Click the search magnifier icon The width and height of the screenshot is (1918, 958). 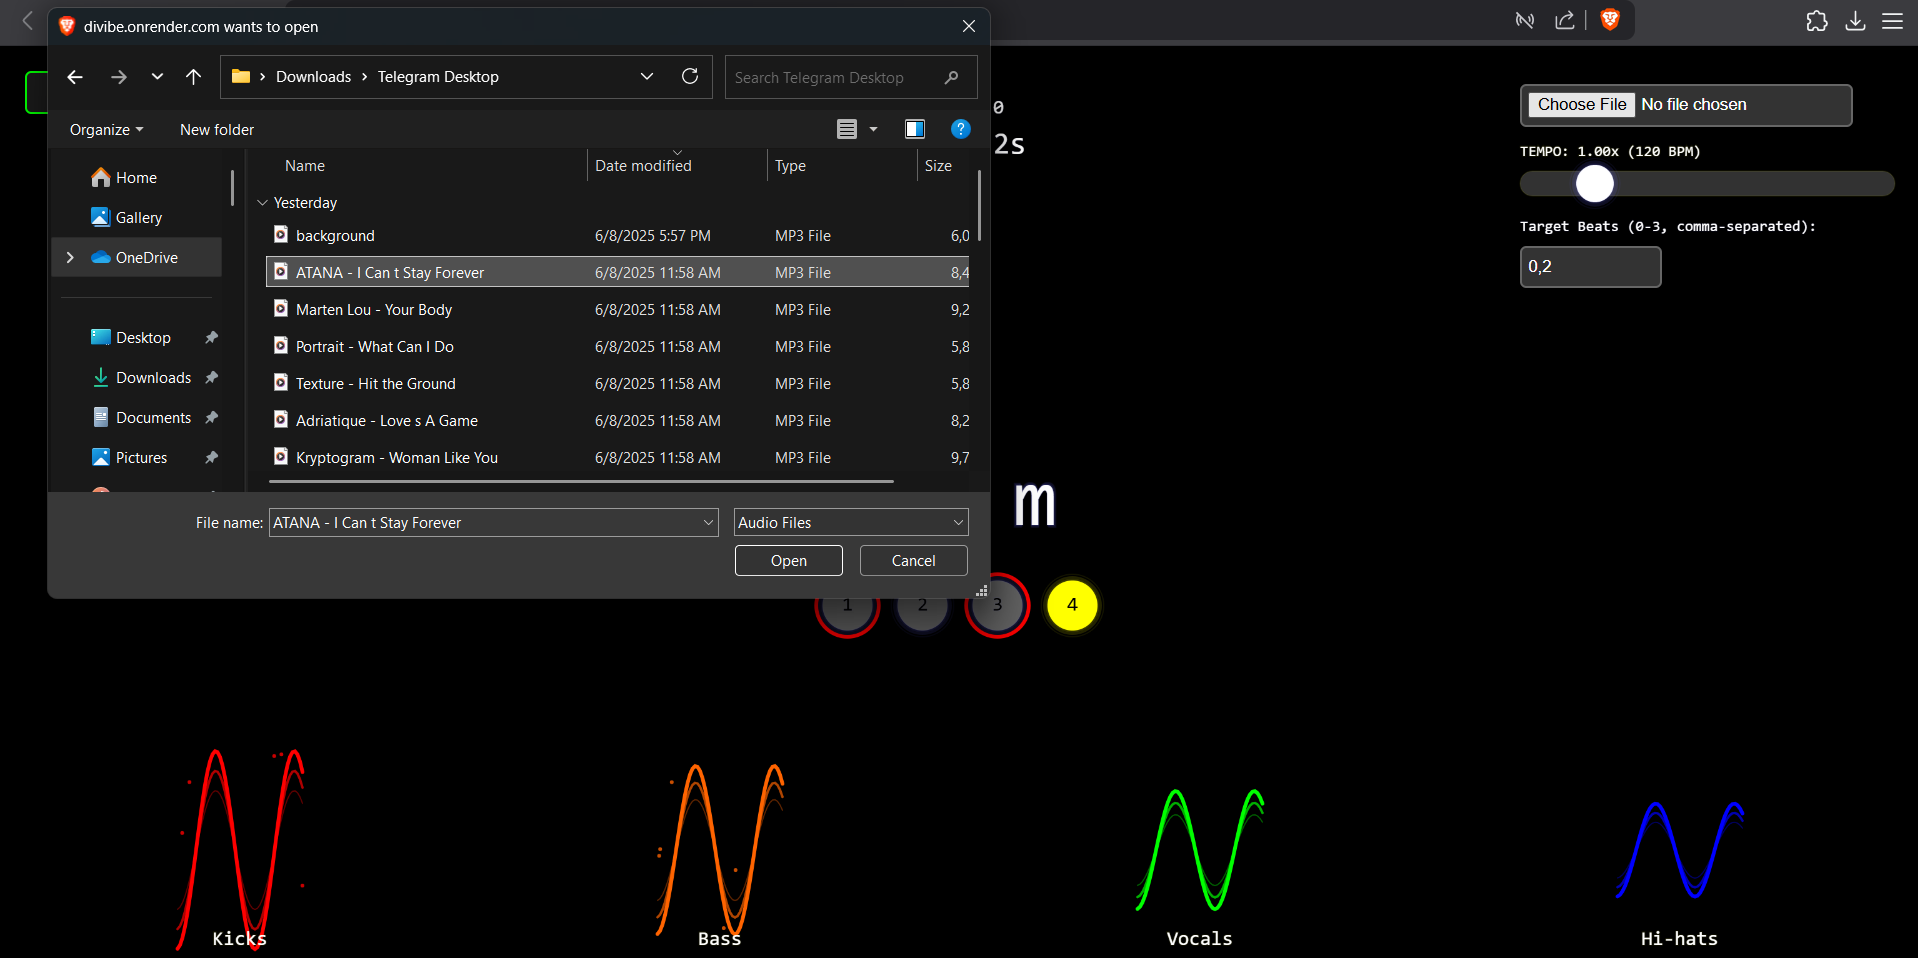pyautogui.click(x=951, y=77)
